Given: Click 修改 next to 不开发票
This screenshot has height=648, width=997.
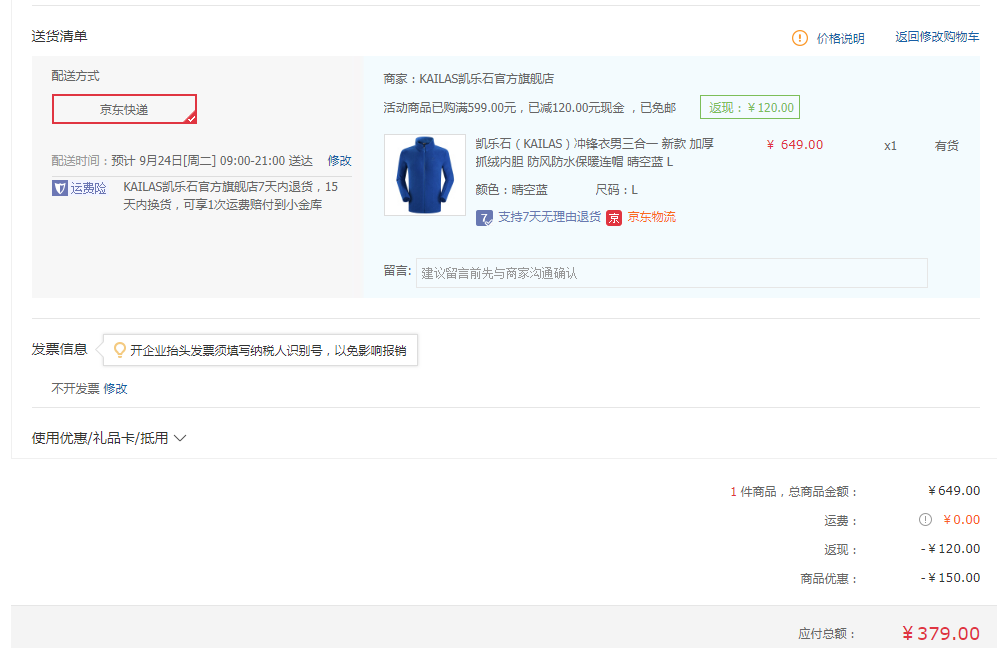Looking at the screenshot, I should (115, 389).
